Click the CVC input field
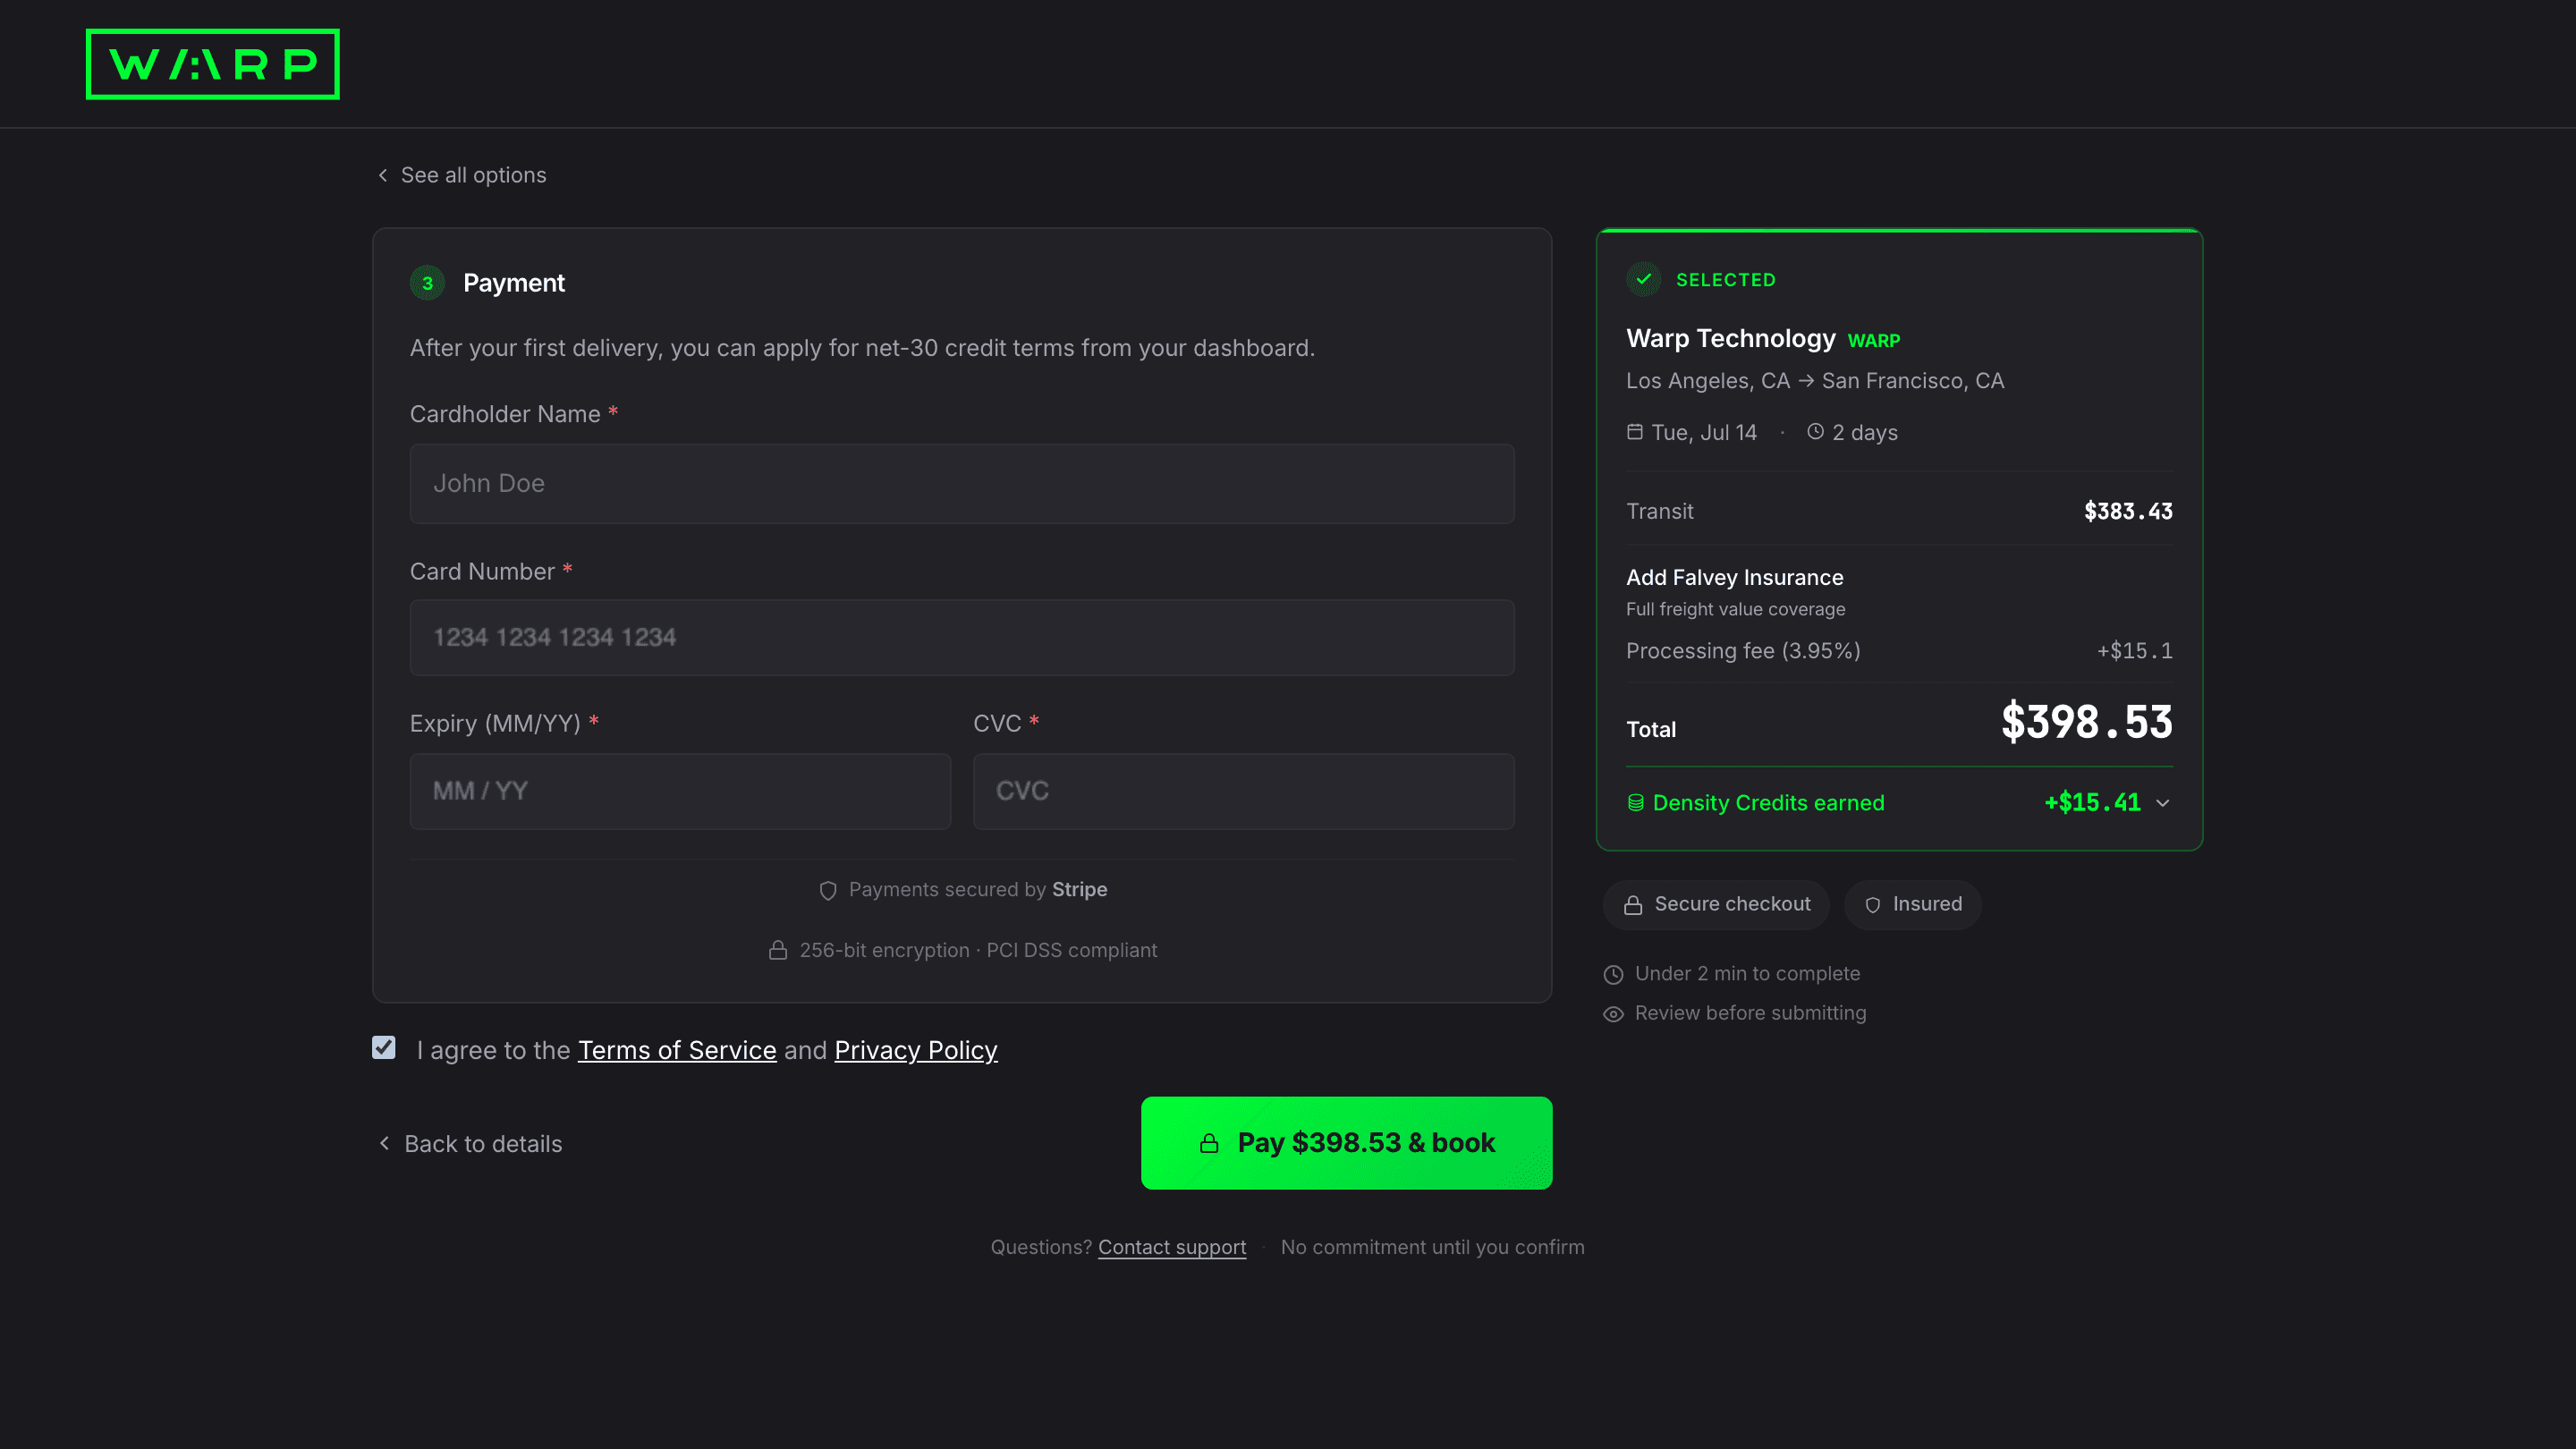This screenshot has height=1449, width=2576. tap(1243, 791)
